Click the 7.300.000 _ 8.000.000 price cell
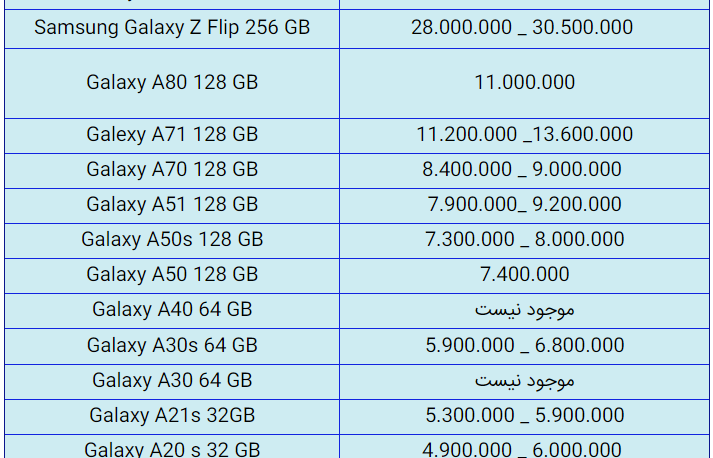The image size is (713, 458). [524, 239]
